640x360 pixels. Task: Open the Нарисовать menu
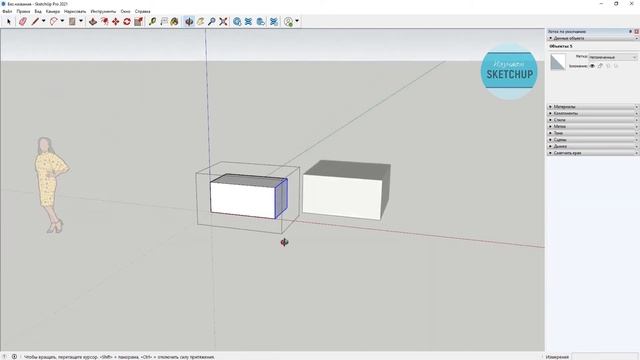(75, 11)
